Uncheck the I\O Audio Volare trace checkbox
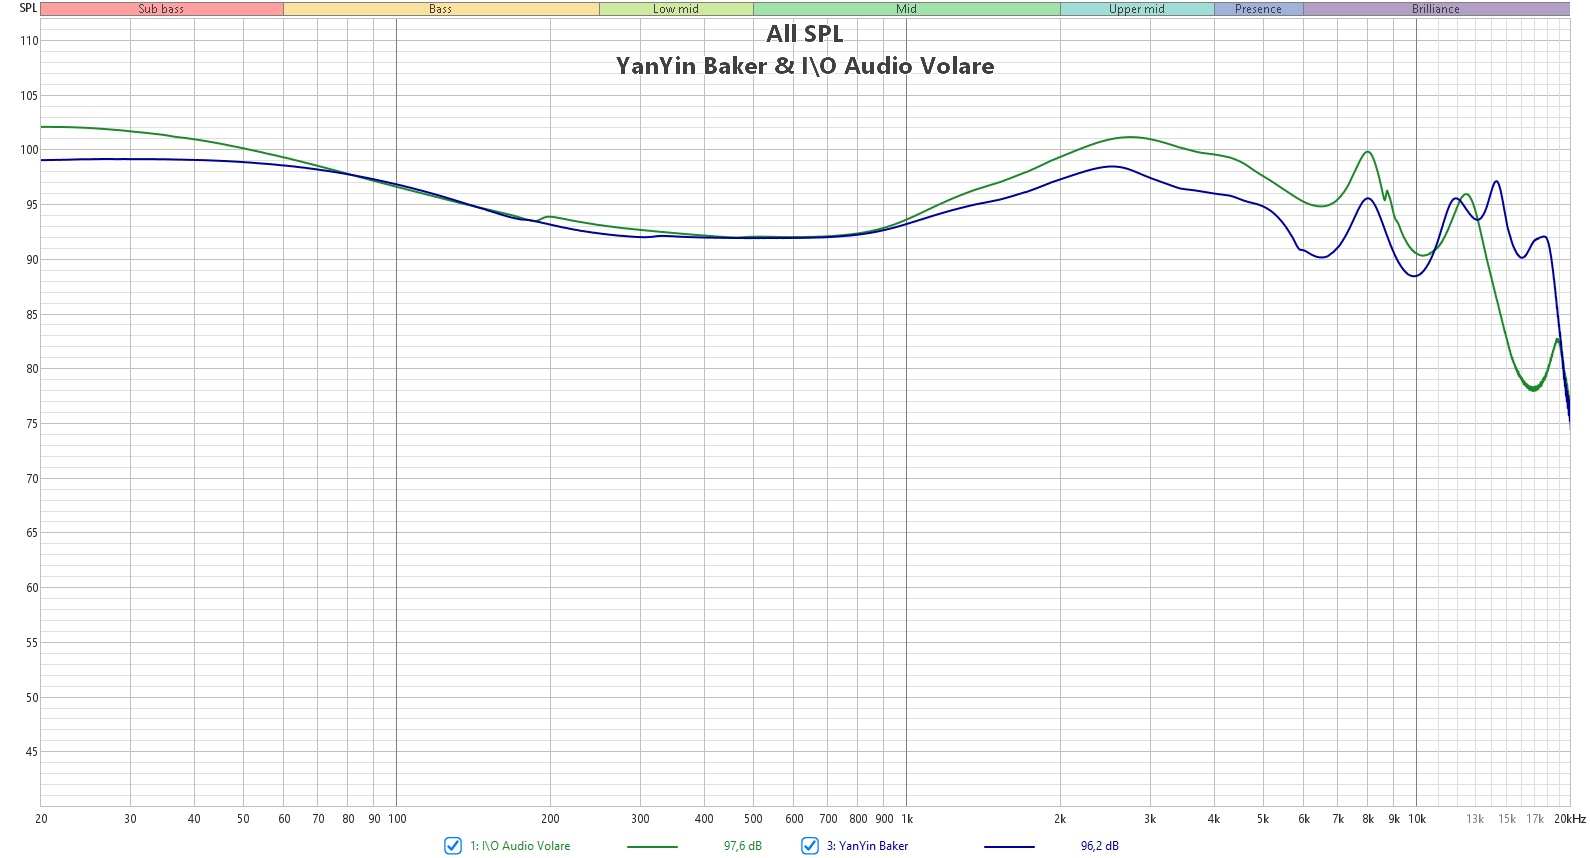Screen dimensions: 1590x858 coord(453,846)
